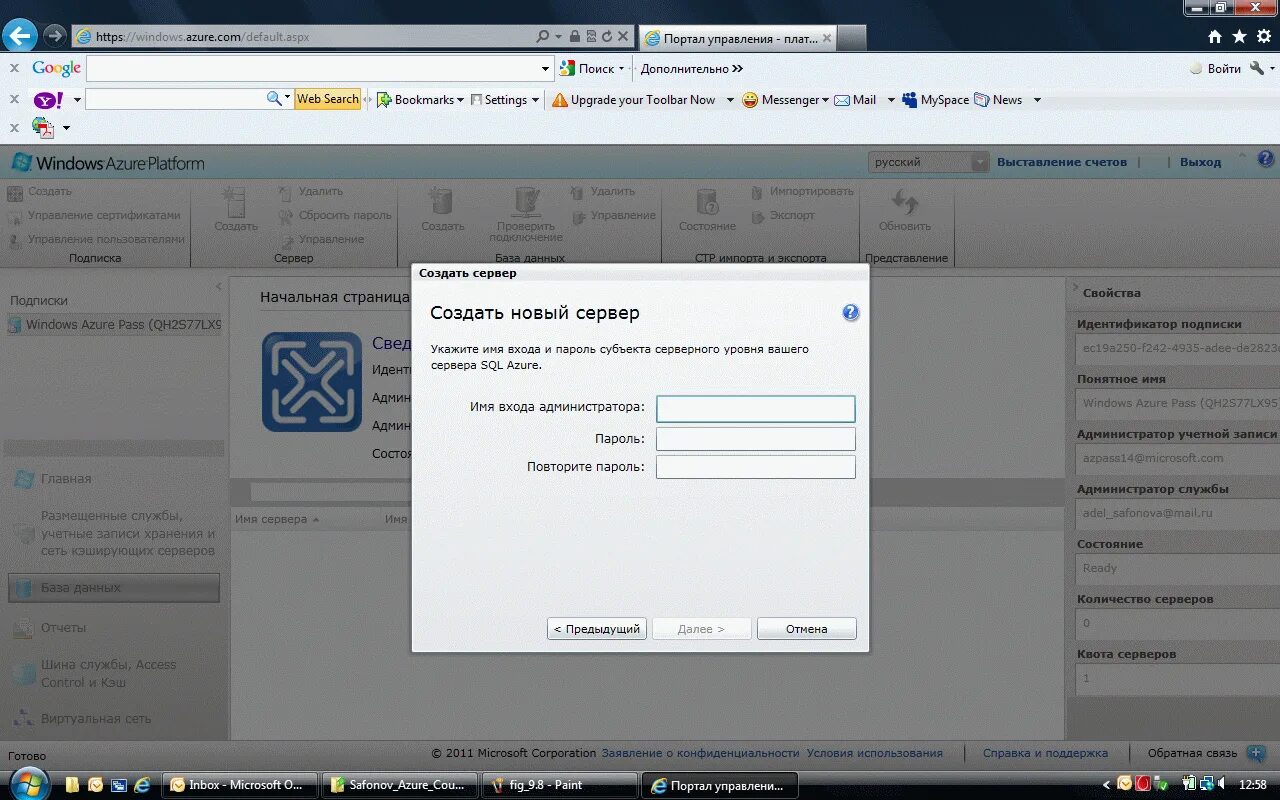Refresh the page from the address bar
This screenshot has width=1280, height=800.
(607, 37)
